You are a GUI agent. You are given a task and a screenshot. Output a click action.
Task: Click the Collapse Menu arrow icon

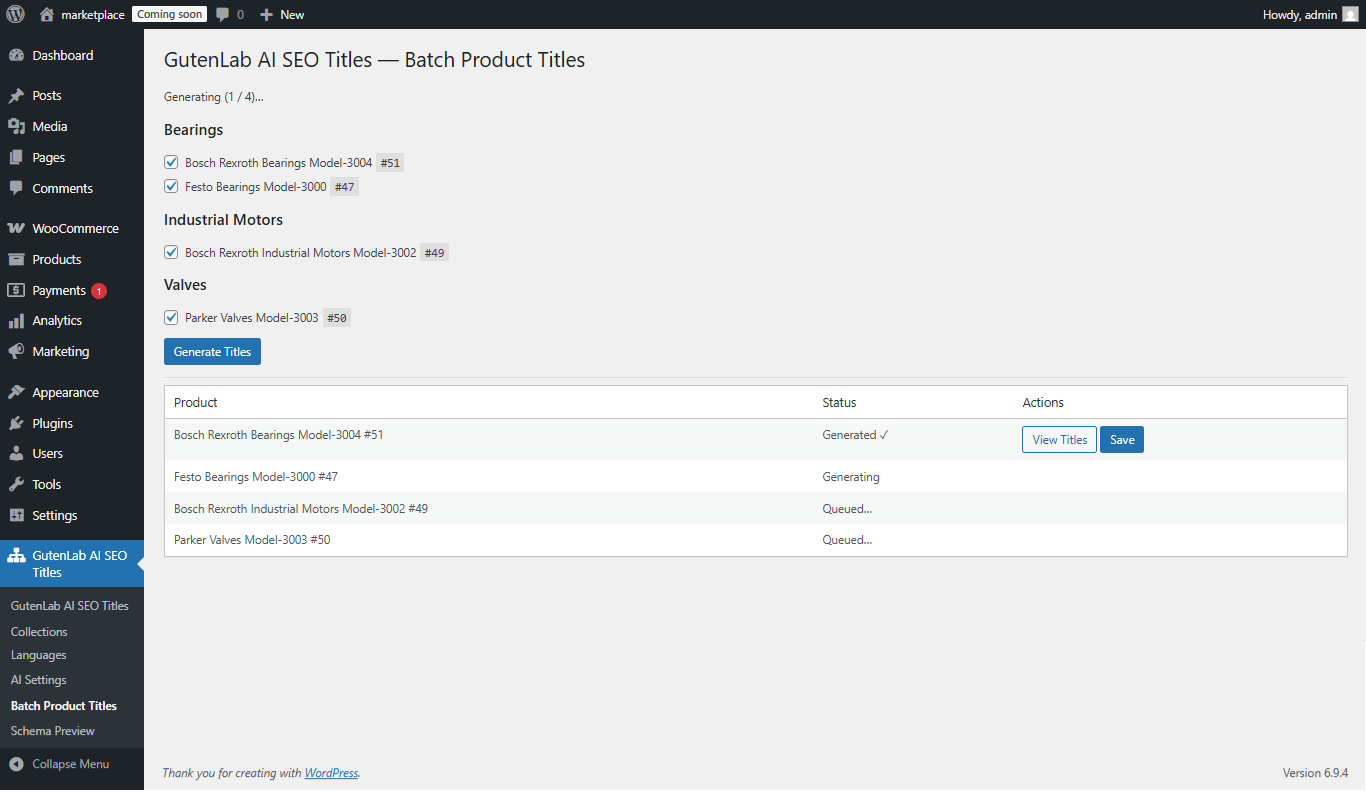tap(16, 764)
